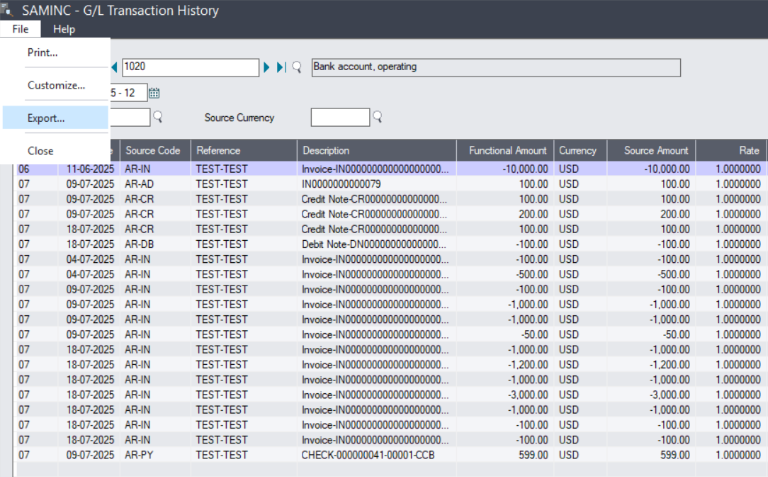Sort by the Reference column header

point(243,150)
